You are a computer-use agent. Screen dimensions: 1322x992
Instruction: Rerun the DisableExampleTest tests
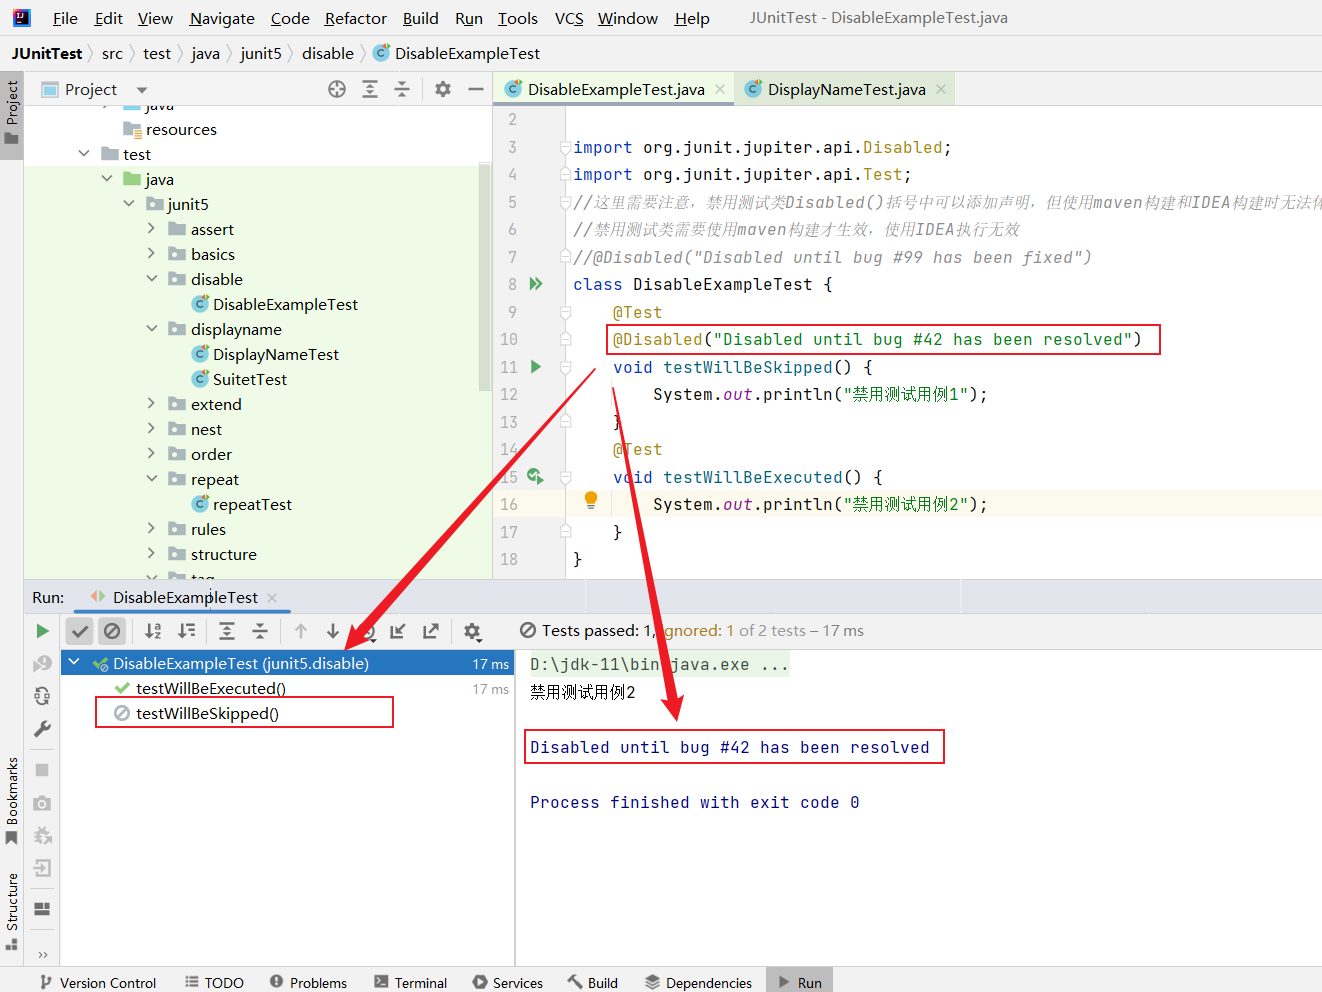[x=42, y=631]
